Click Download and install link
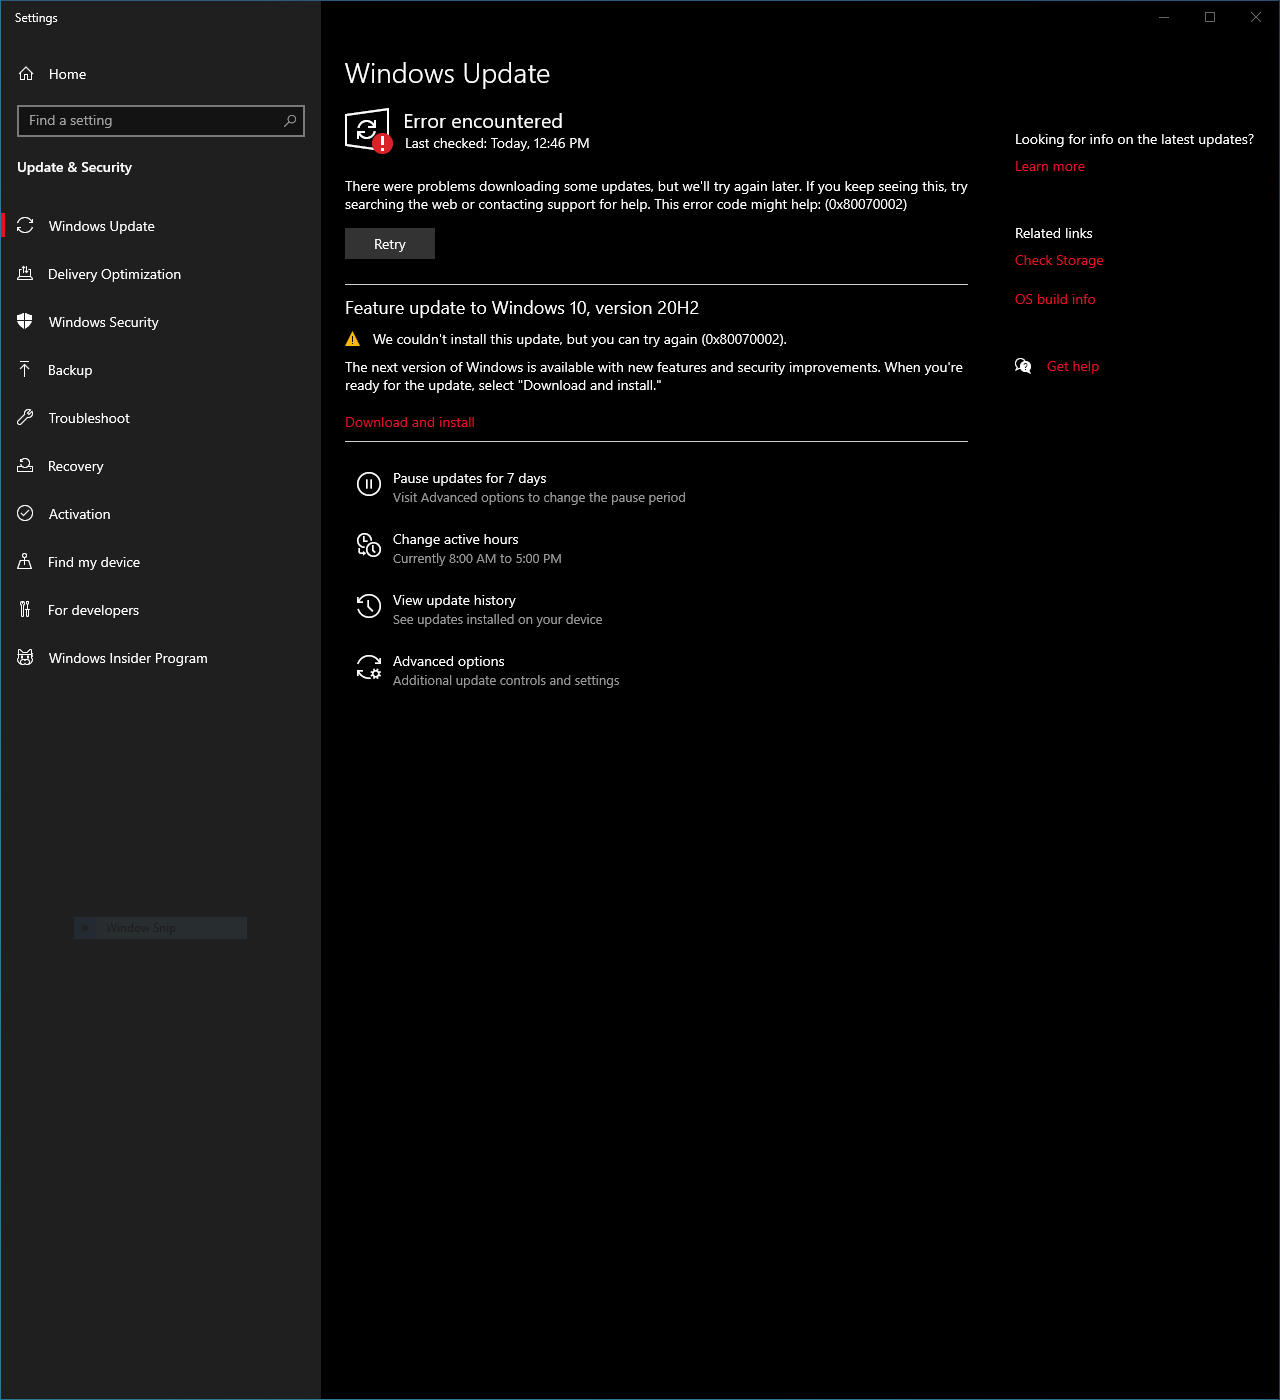This screenshot has height=1400, width=1280. pyautogui.click(x=410, y=423)
